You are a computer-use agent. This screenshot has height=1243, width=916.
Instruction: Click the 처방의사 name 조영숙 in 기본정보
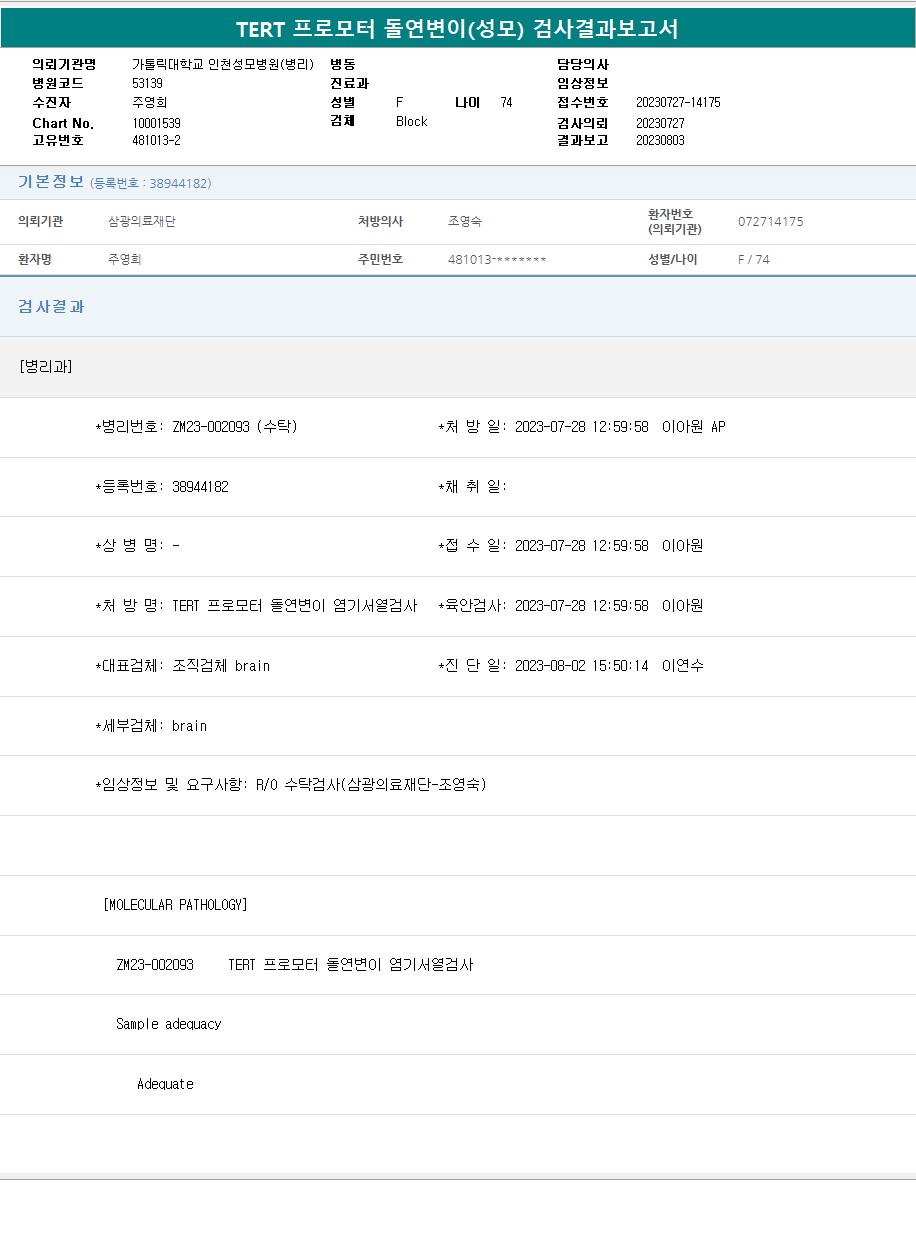coord(464,222)
